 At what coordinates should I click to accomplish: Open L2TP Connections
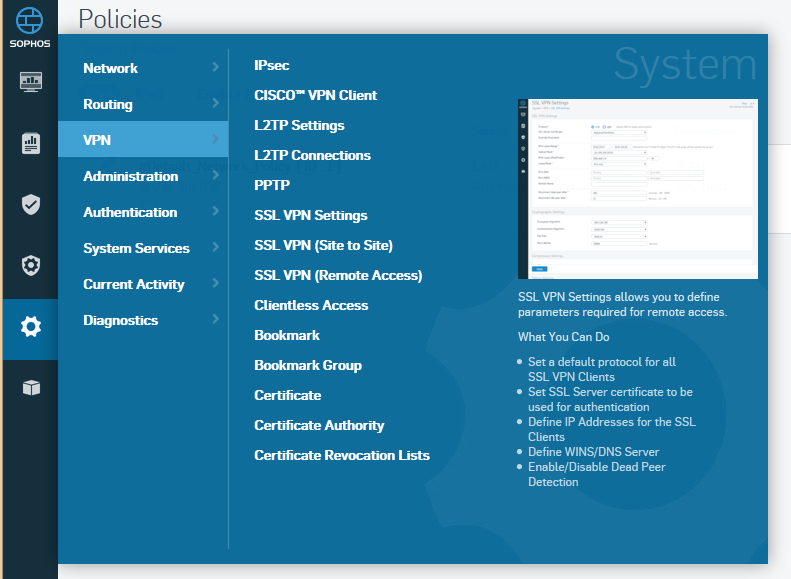312,155
